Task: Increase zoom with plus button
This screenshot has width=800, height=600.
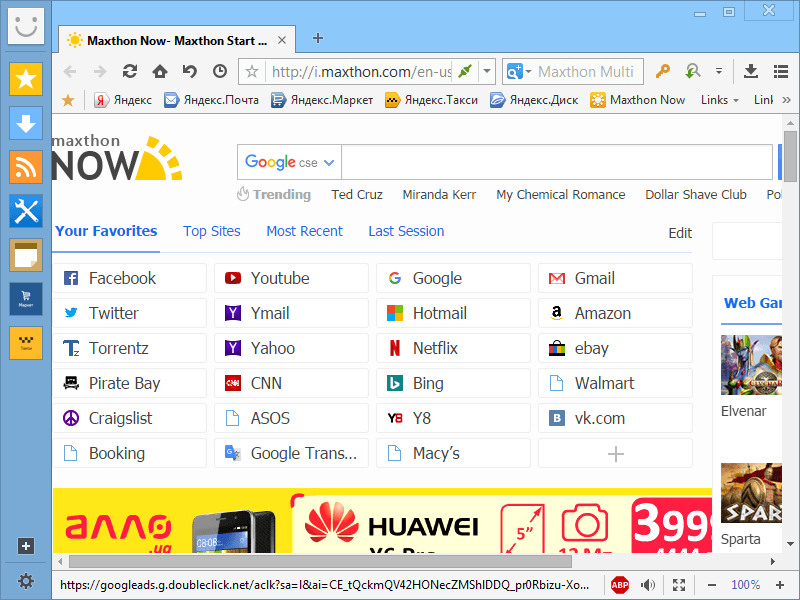Action: click(780, 585)
